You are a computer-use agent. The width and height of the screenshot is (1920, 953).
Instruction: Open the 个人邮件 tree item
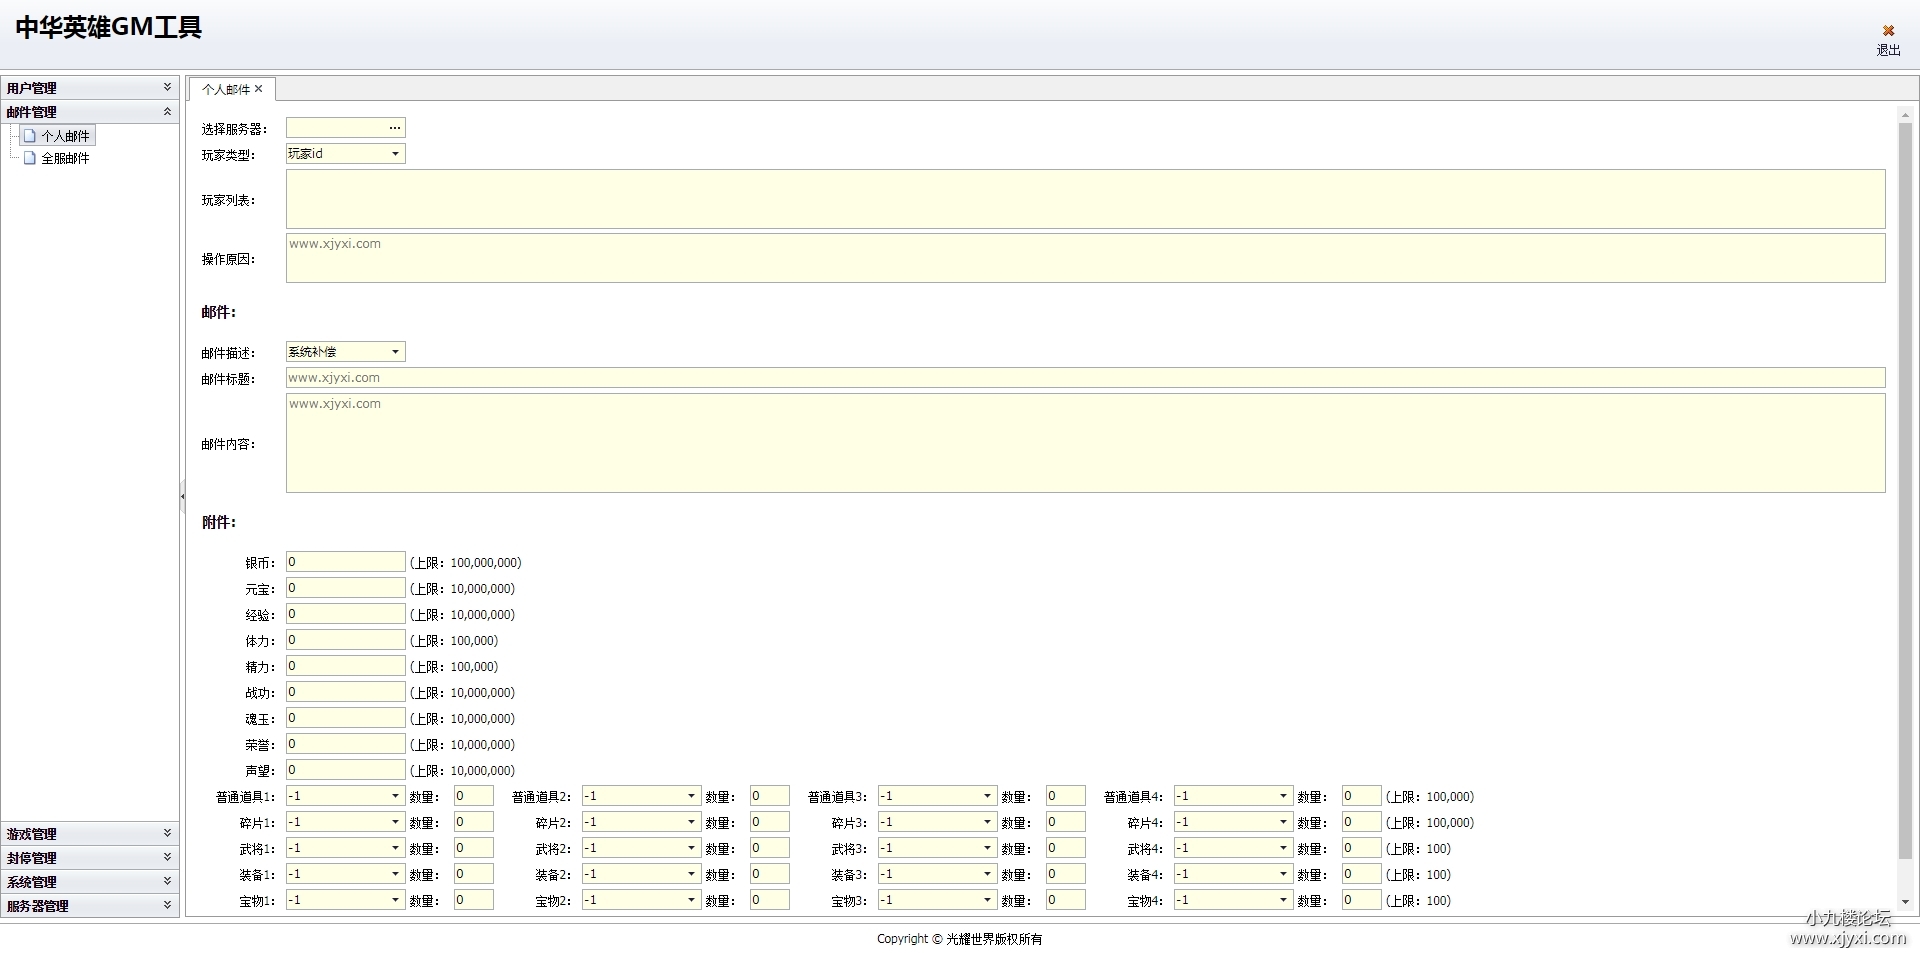(x=65, y=136)
